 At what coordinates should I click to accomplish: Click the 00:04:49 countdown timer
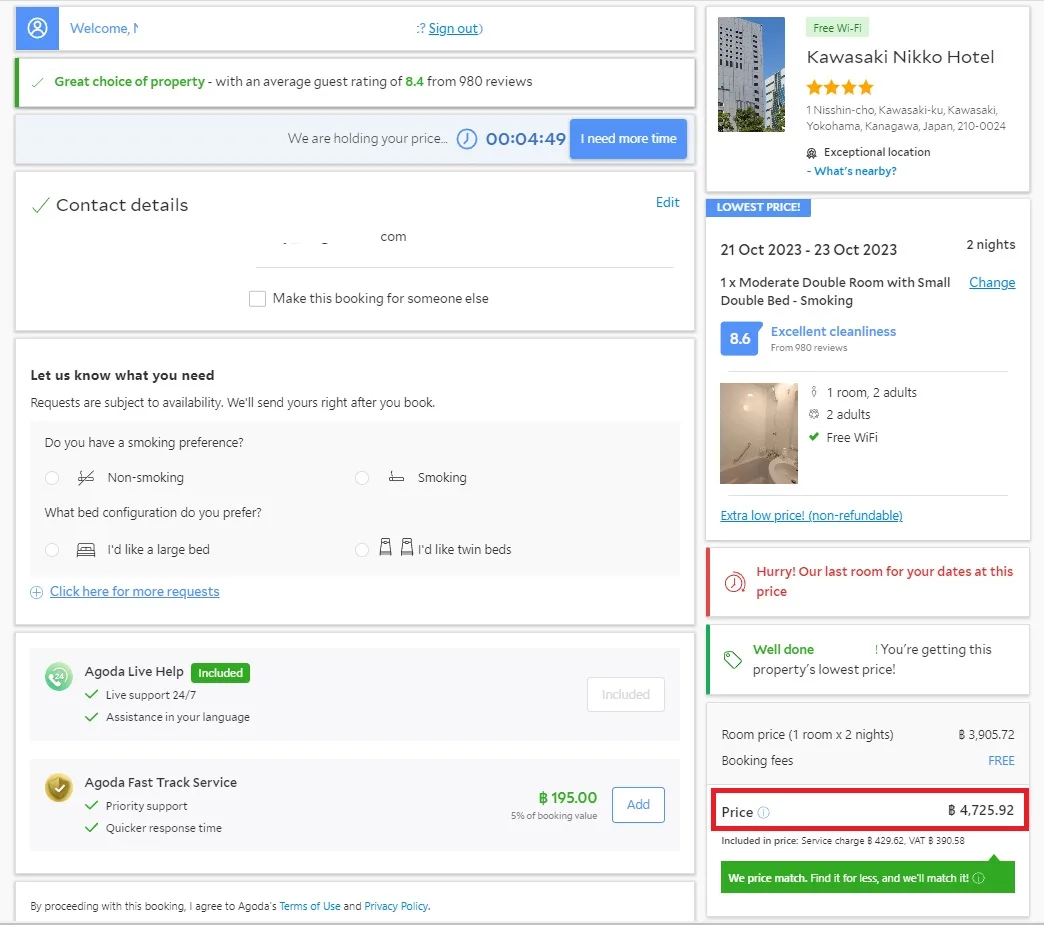(525, 139)
